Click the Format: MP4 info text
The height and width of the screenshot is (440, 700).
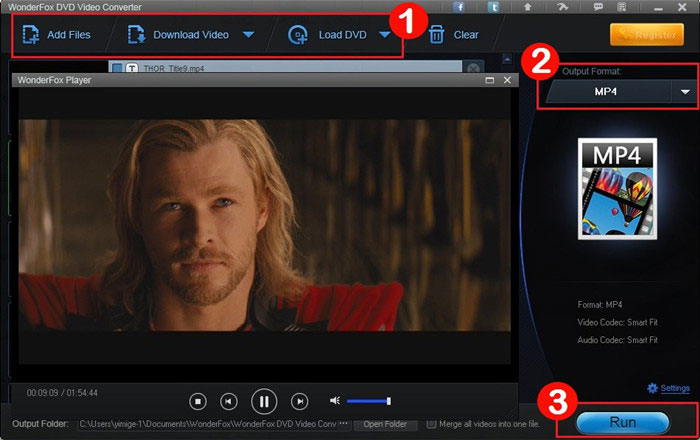pos(600,305)
